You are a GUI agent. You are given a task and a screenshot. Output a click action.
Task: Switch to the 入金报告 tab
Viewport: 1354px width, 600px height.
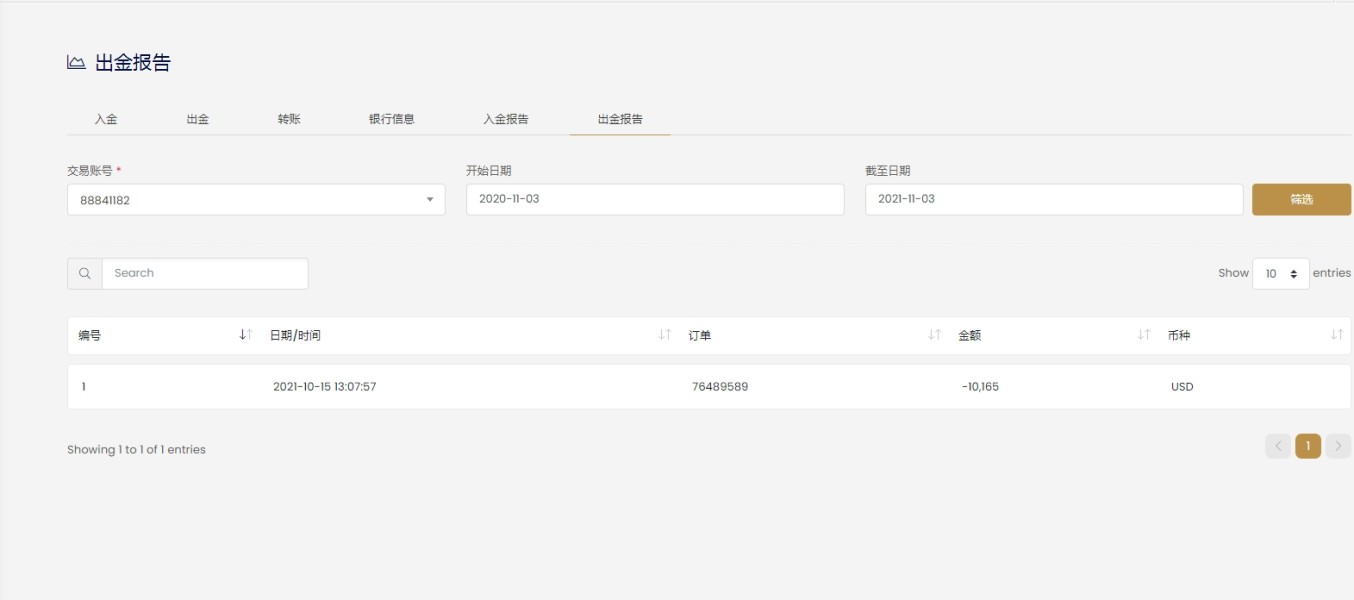tap(506, 119)
